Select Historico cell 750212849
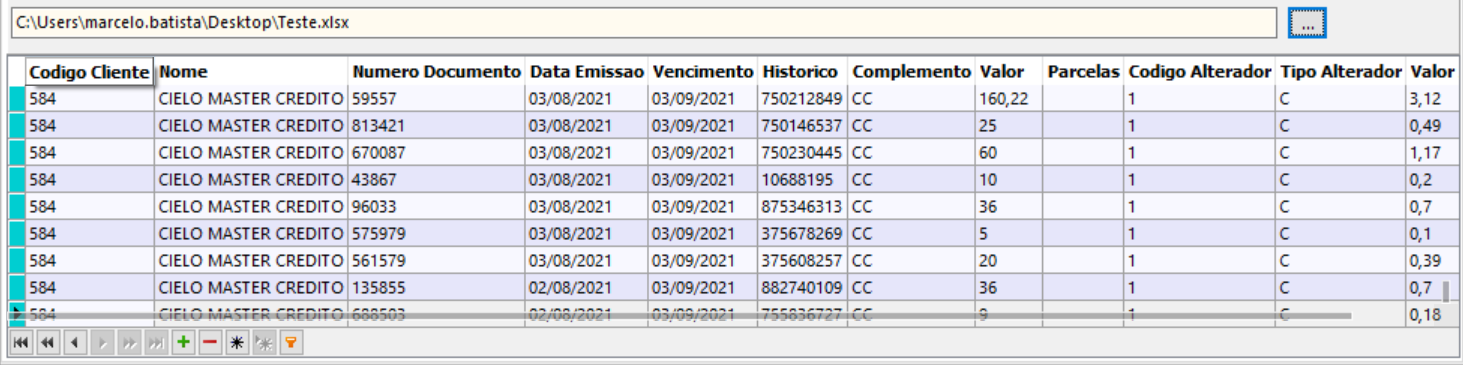The image size is (1463, 365). [803, 99]
